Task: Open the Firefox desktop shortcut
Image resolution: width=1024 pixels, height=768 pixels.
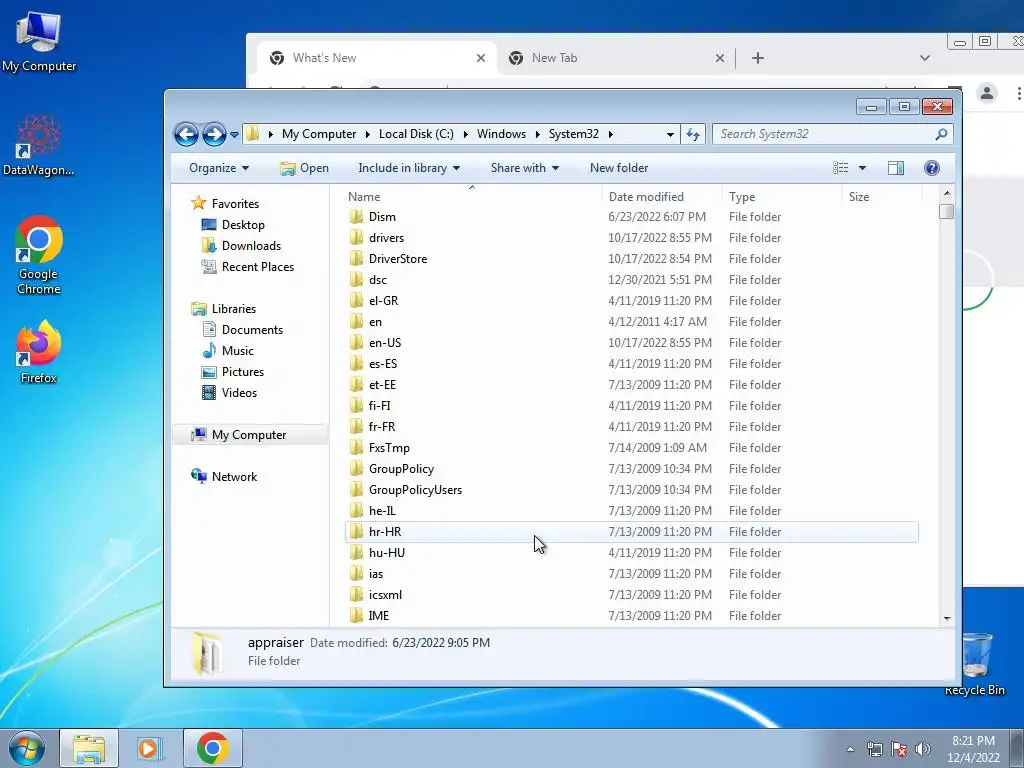Action: coord(39,353)
